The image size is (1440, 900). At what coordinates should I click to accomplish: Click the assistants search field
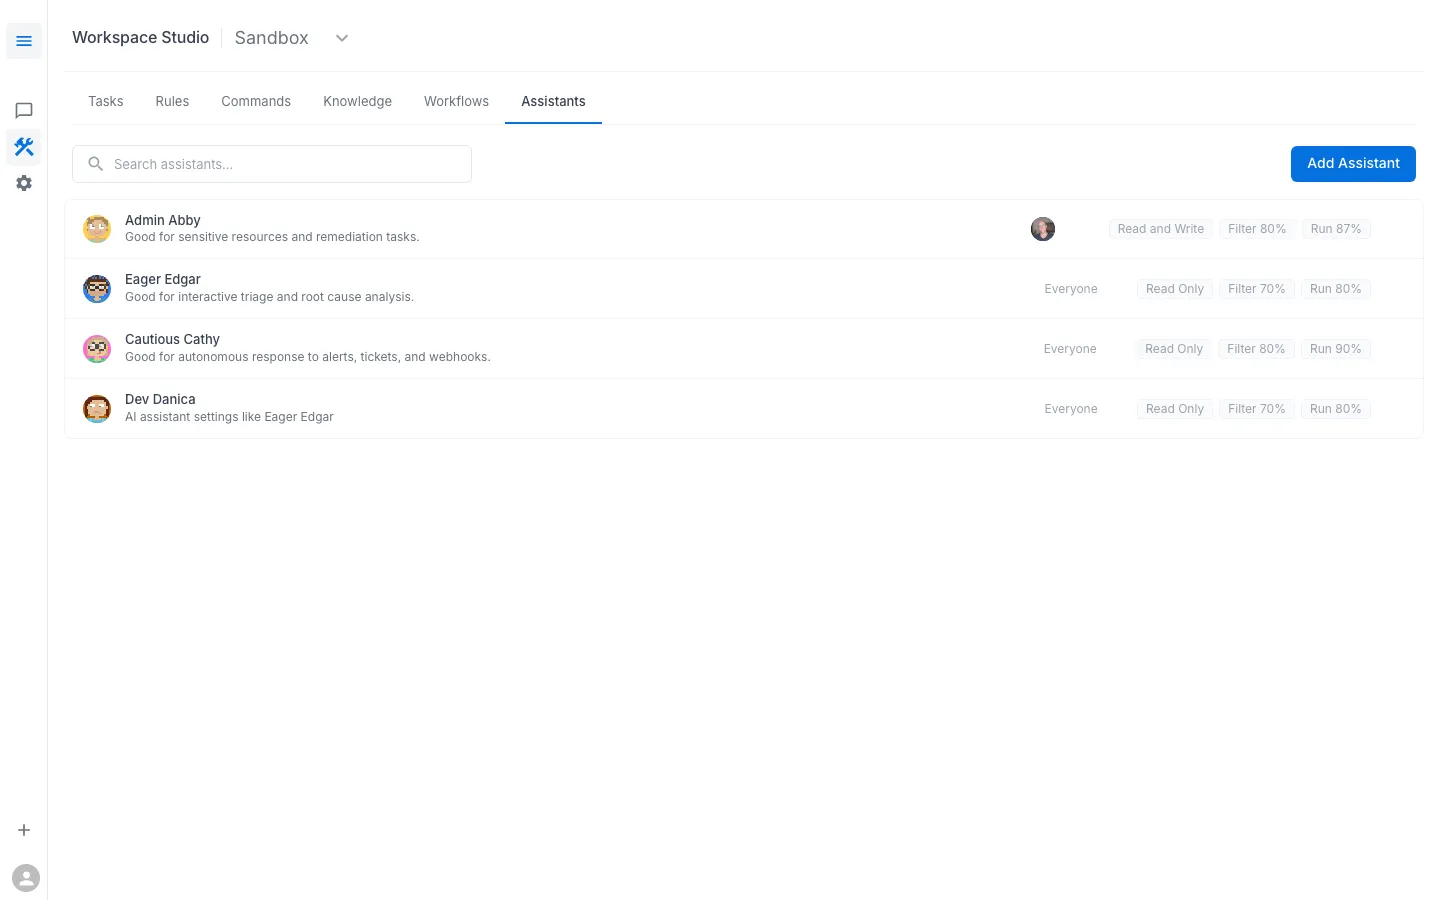[271, 163]
